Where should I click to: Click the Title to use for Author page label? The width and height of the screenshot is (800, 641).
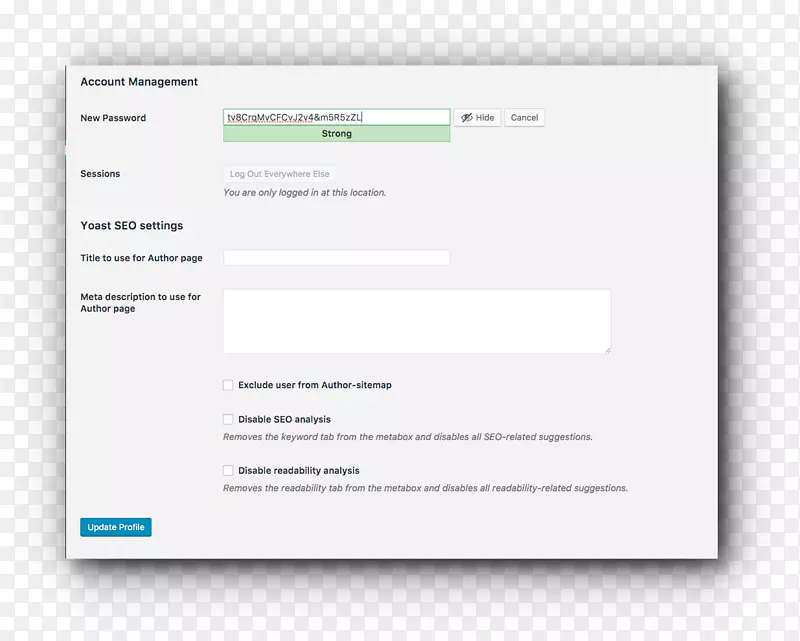coord(141,258)
